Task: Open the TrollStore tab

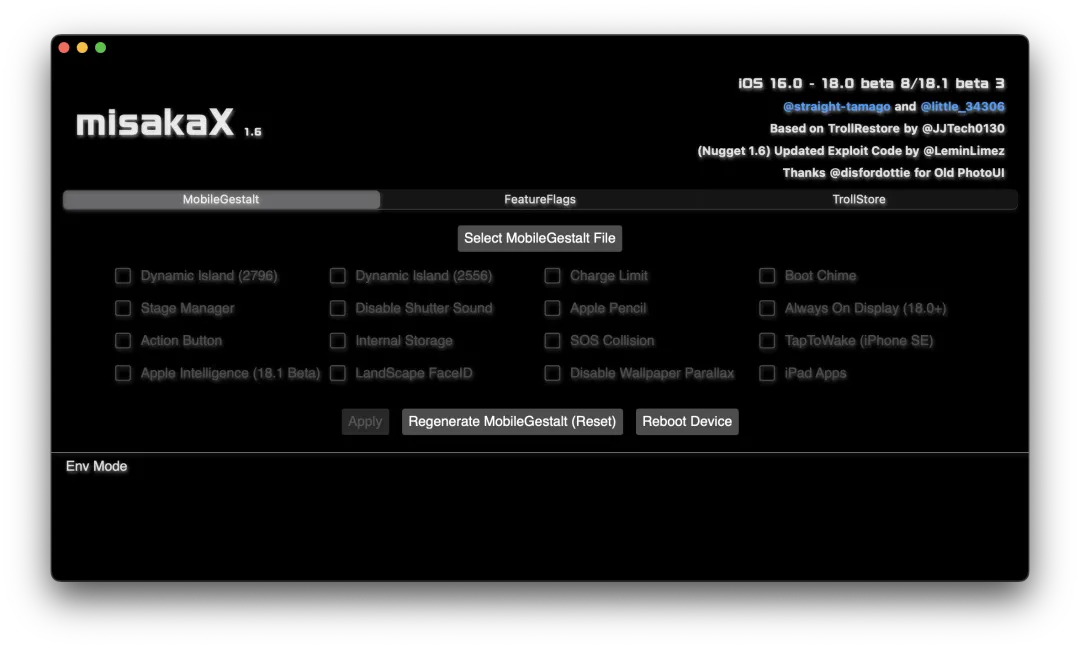Action: [x=858, y=200]
